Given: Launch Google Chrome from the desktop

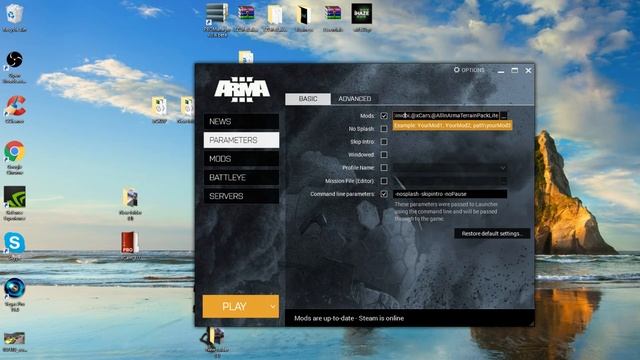Looking at the screenshot, I should (14, 151).
